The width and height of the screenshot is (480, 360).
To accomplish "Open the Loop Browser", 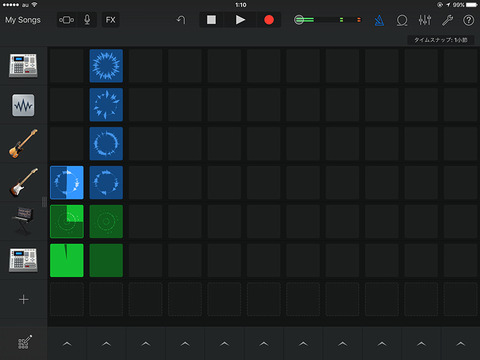I will pos(402,20).
